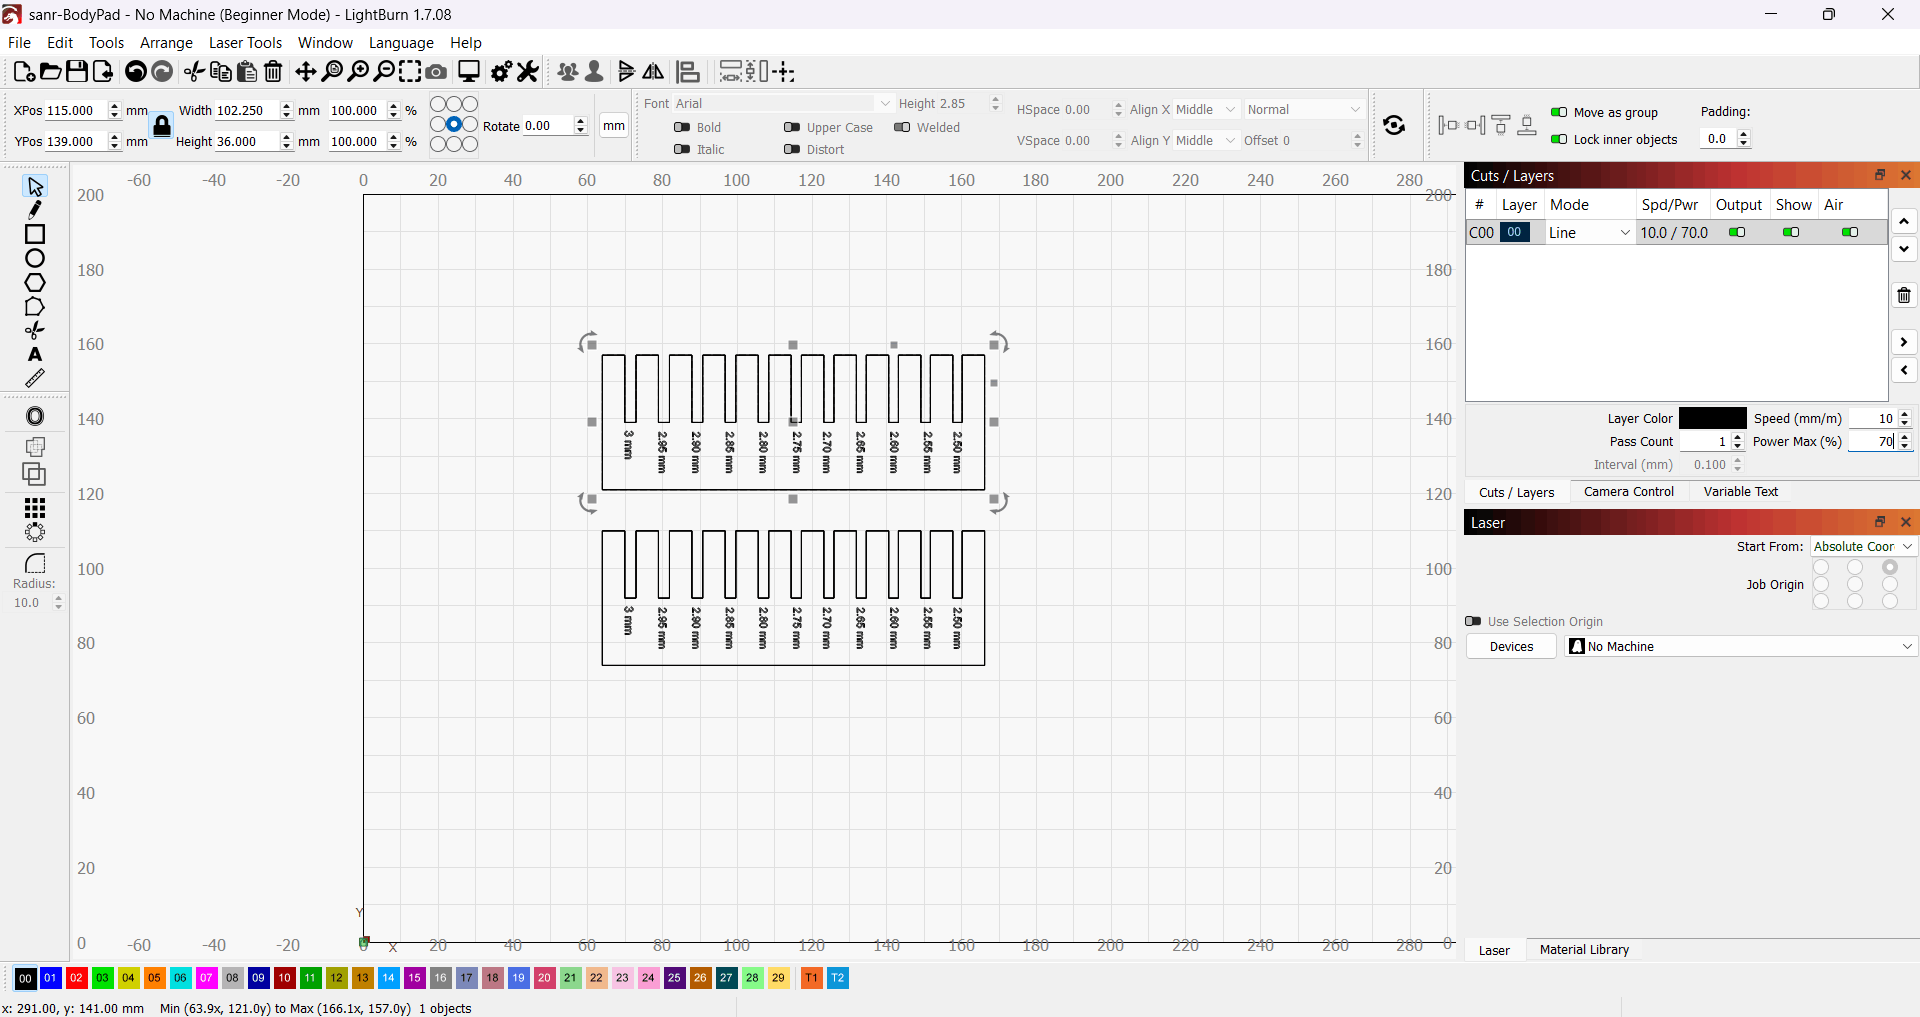
Task: Toggle the Welded text switch
Action: click(x=902, y=127)
